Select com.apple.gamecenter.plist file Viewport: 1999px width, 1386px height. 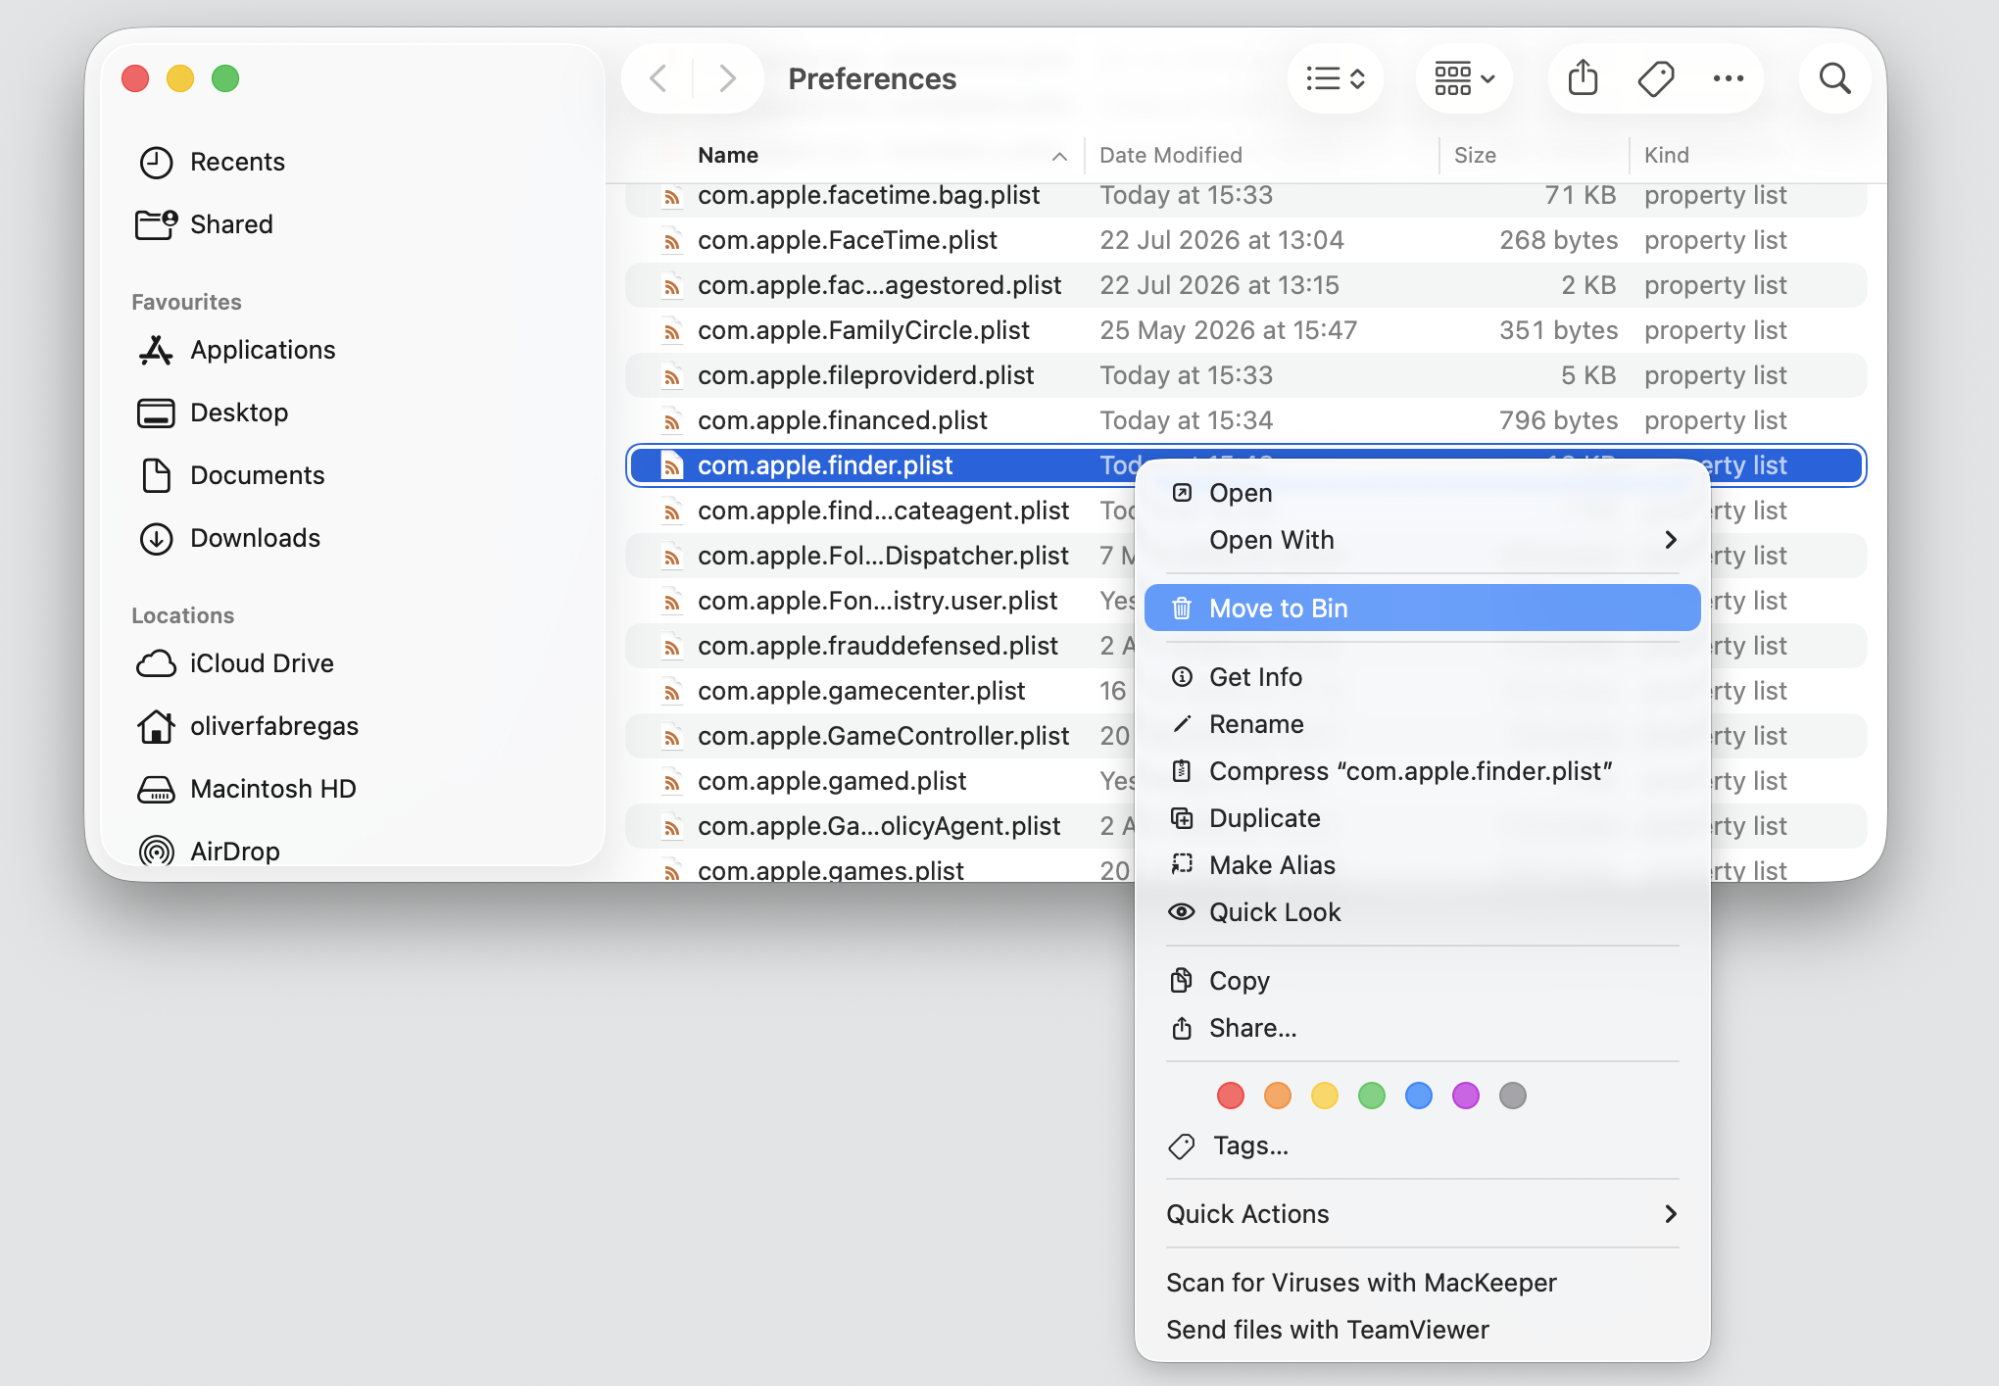(x=880, y=691)
